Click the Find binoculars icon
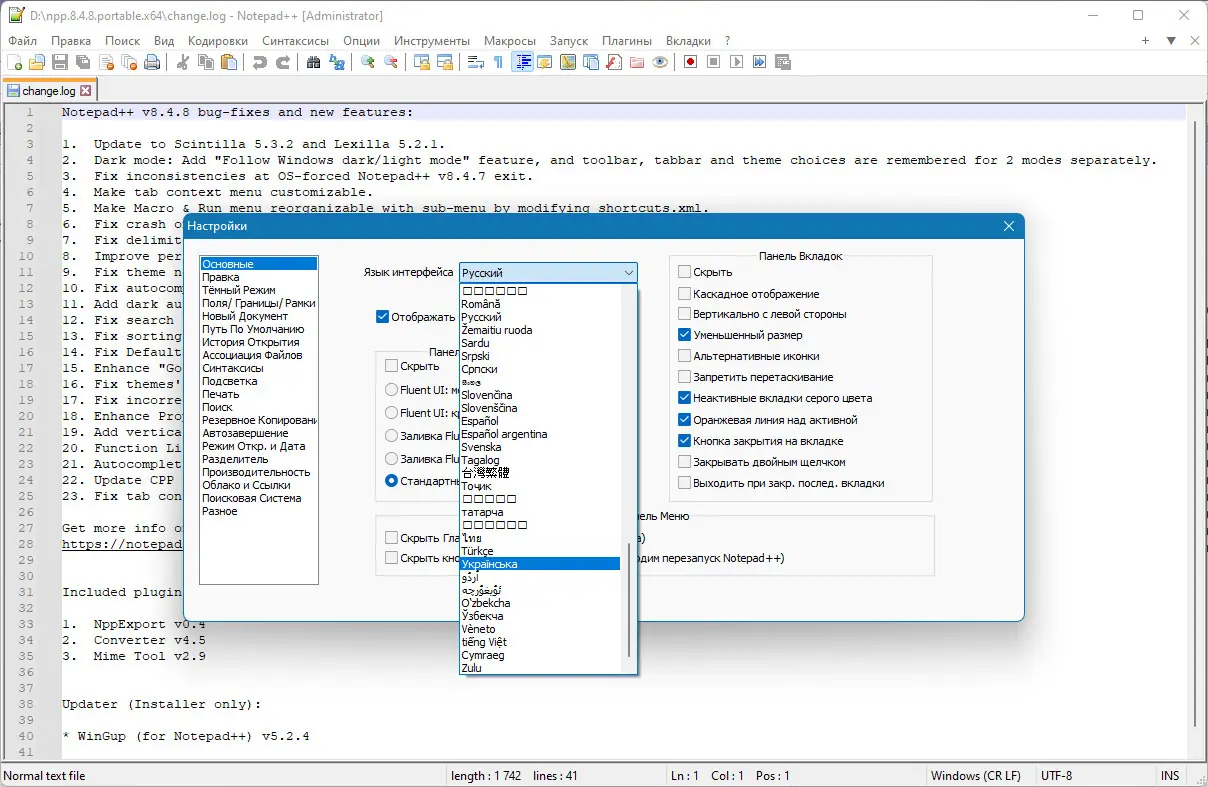1208x787 pixels. click(314, 62)
